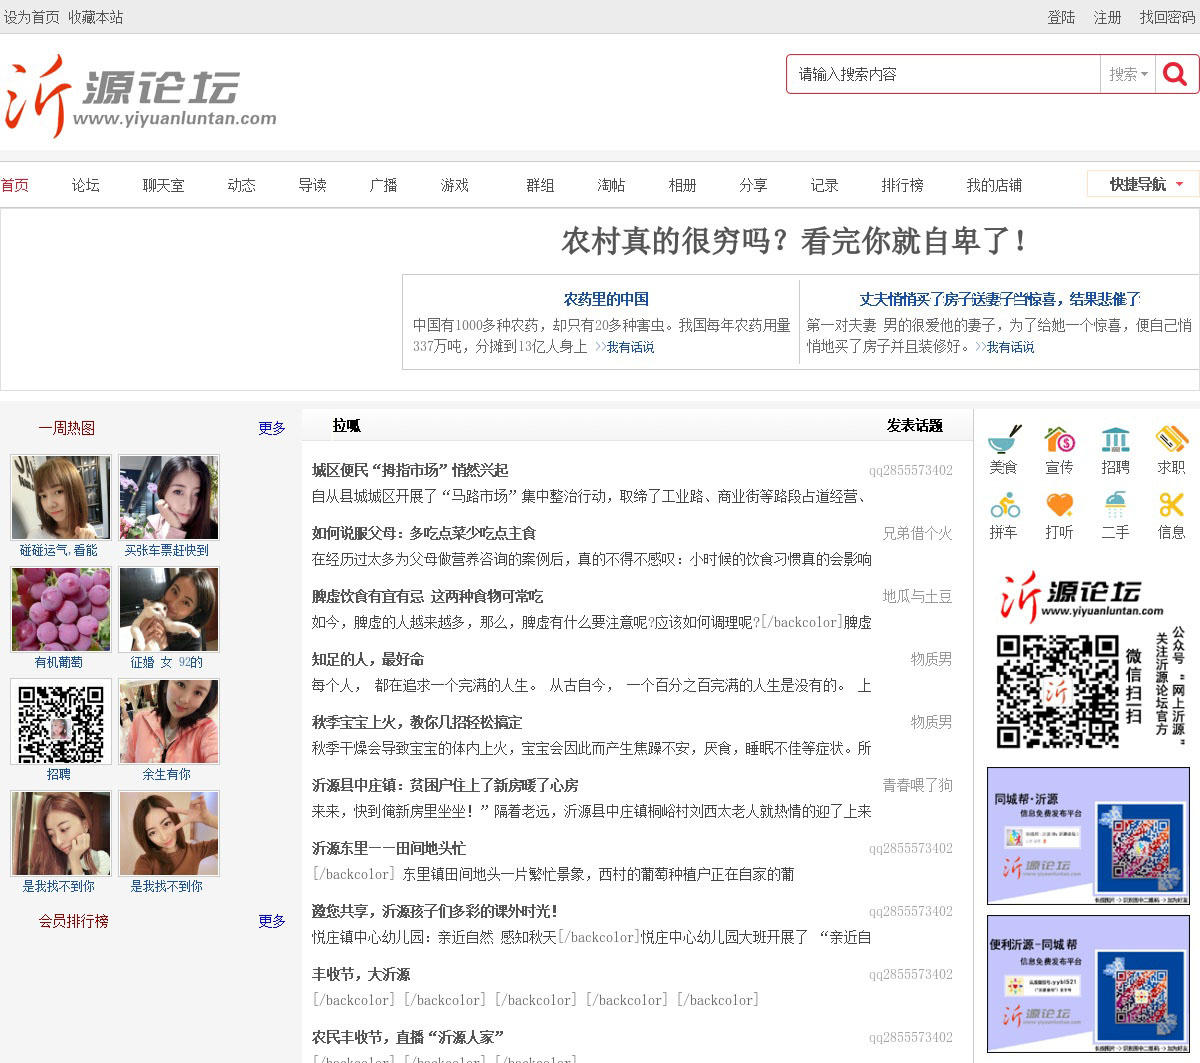Click the 信息 scissors icon
This screenshot has width=1200, height=1063.
point(1171,506)
